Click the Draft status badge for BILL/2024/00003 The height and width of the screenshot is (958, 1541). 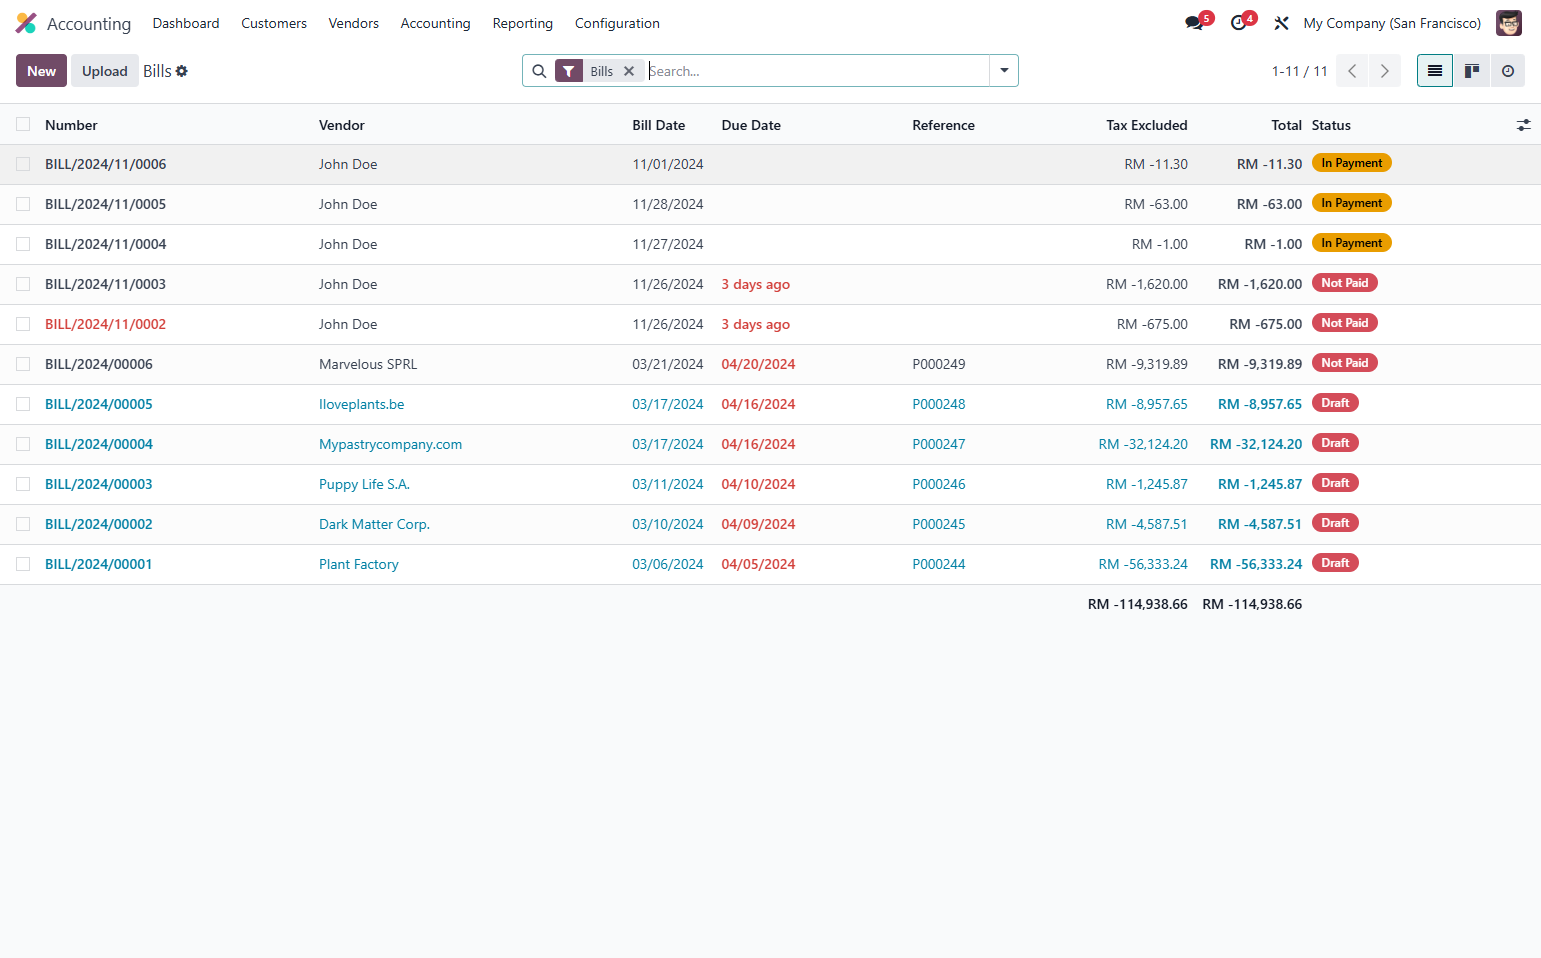pyautogui.click(x=1335, y=483)
